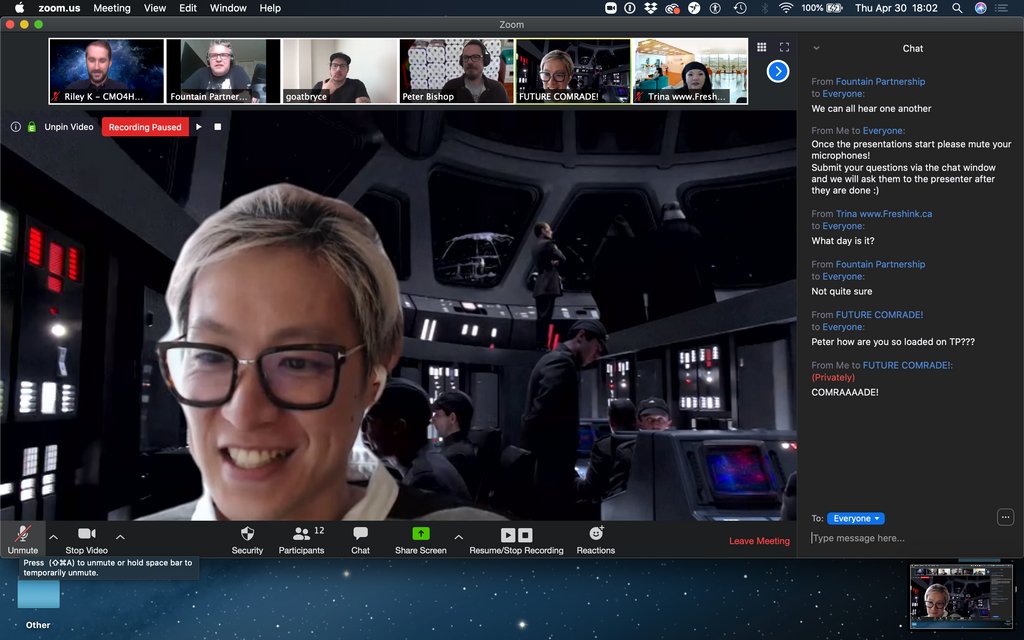Expand video options arrow next to Stop Video
The width and height of the screenshot is (1024, 640).
[x=120, y=537]
